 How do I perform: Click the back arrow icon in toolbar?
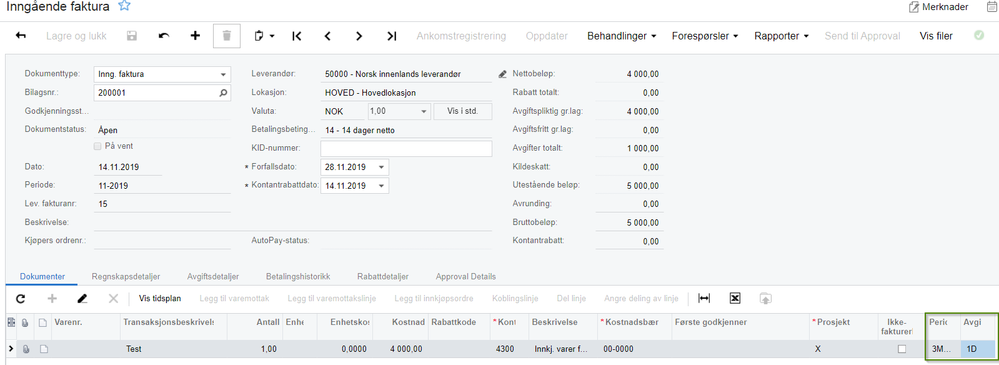pyautogui.click(x=20, y=36)
